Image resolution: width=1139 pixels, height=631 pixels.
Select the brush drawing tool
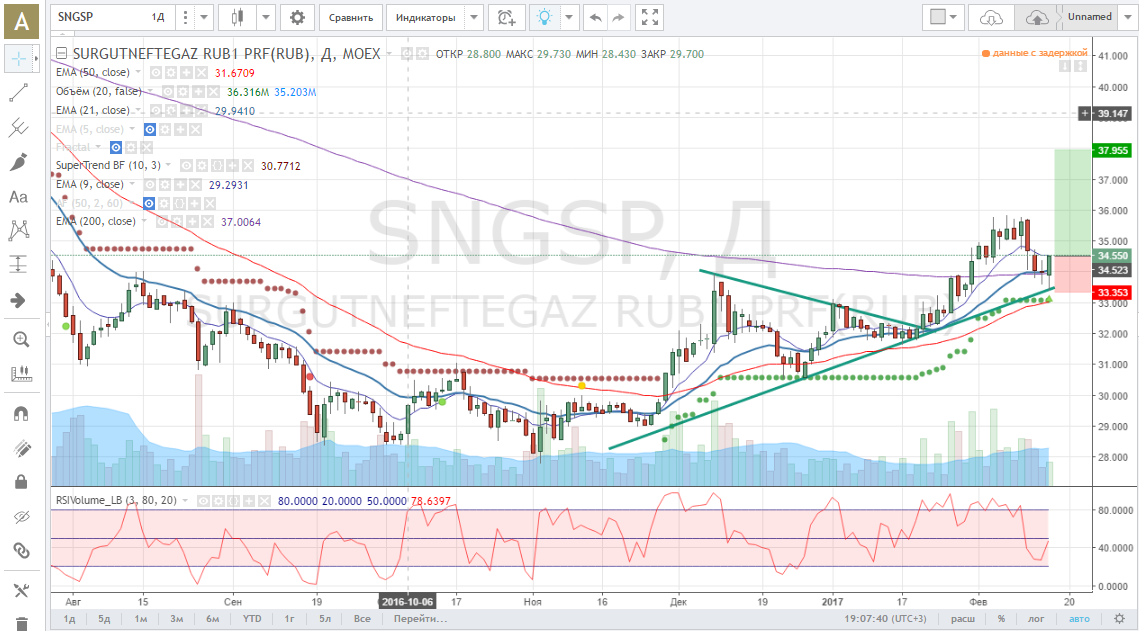pos(18,163)
